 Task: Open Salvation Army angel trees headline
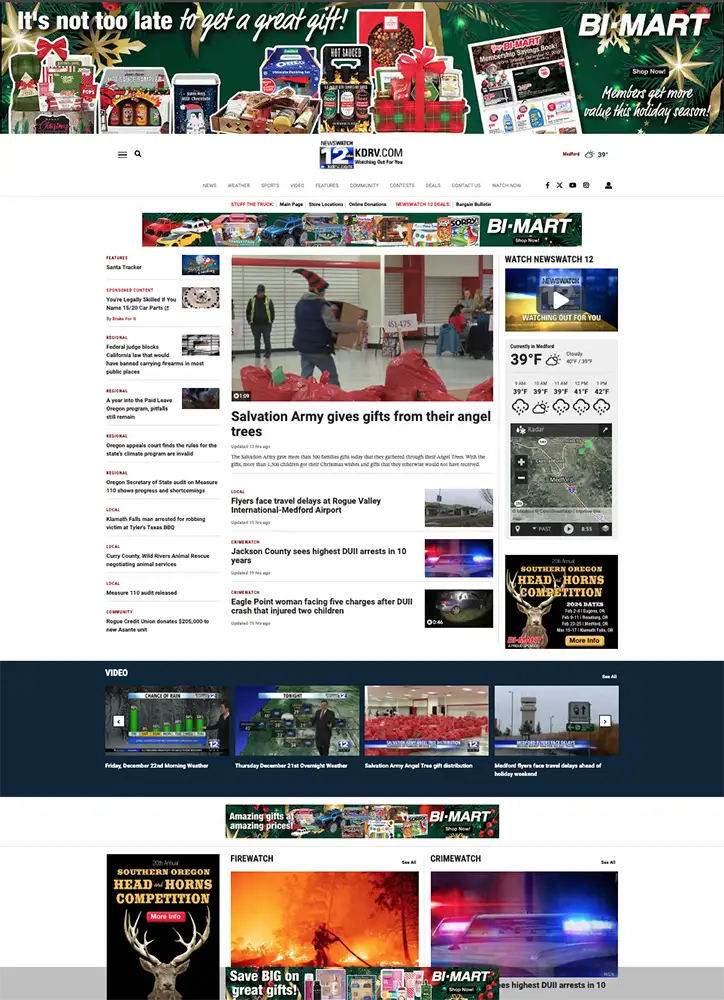pyautogui.click(x=361, y=423)
